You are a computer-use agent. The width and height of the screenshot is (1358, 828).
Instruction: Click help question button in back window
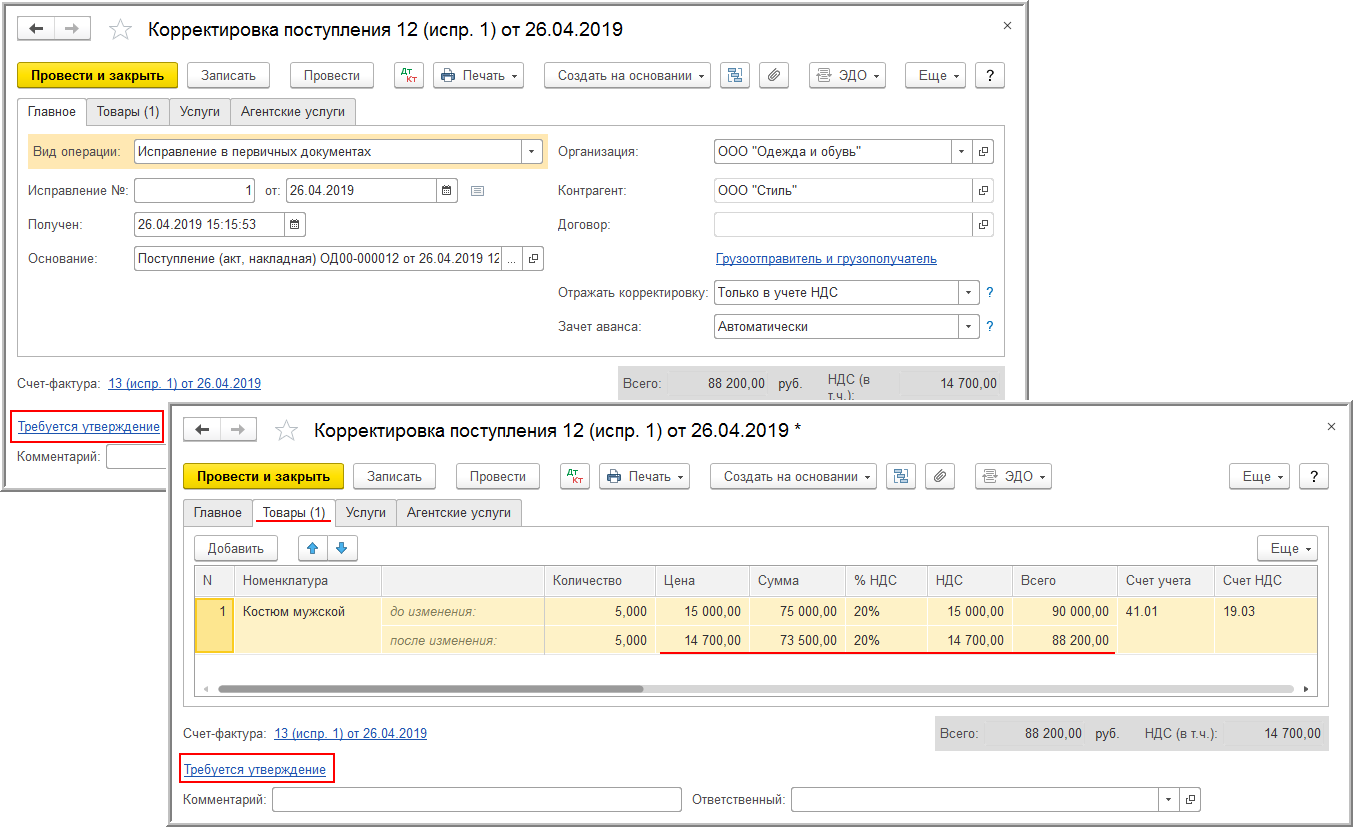tap(989, 75)
